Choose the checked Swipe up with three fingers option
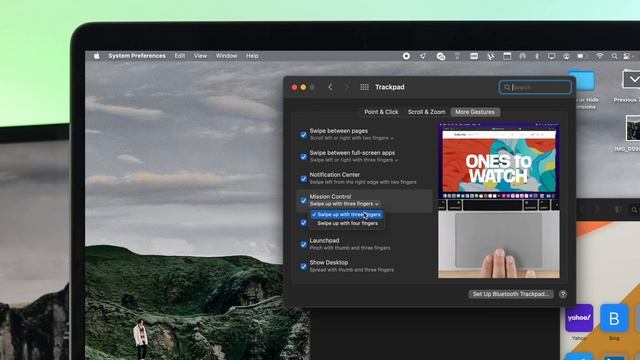 (x=347, y=214)
